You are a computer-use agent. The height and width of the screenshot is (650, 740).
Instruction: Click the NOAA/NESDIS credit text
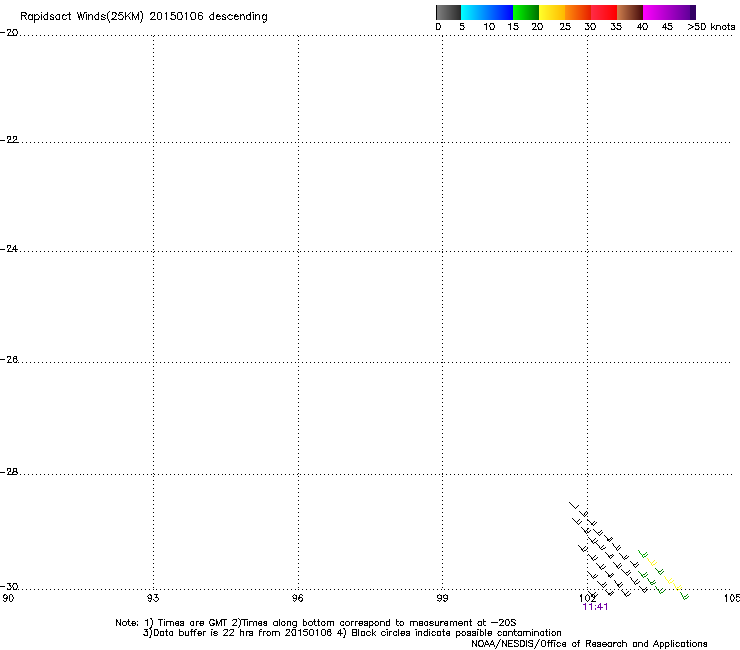tap(589, 644)
